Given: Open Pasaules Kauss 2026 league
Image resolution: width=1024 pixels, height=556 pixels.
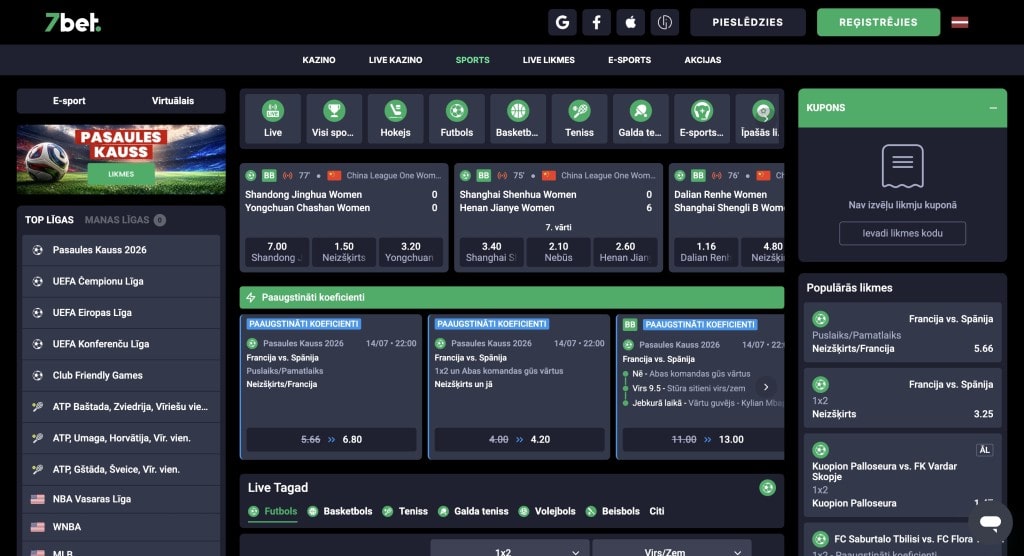Looking at the screenshot, I should point(121,250).
